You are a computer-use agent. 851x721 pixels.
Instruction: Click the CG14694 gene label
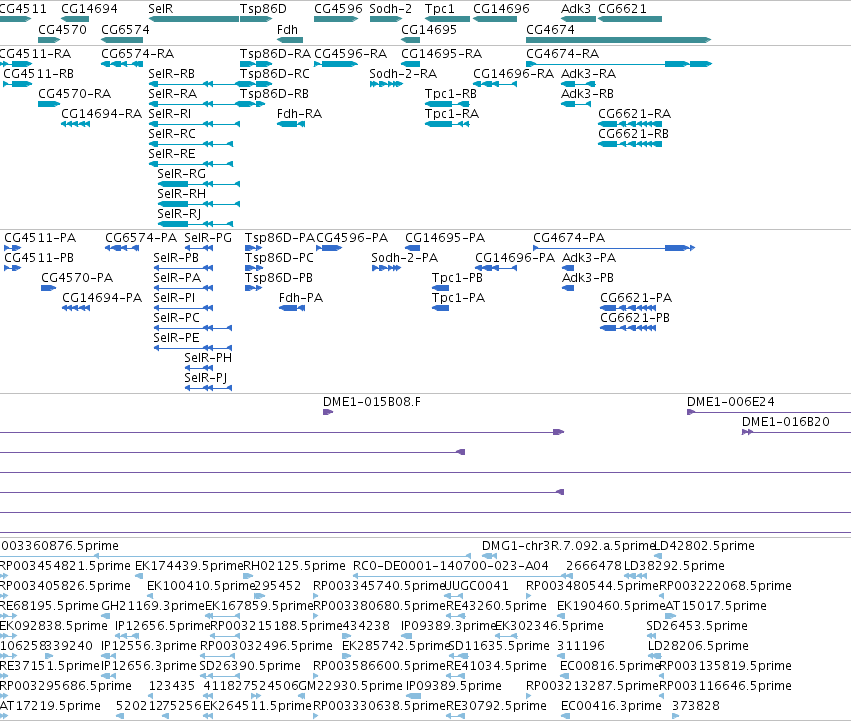click(x=89, y=9)
